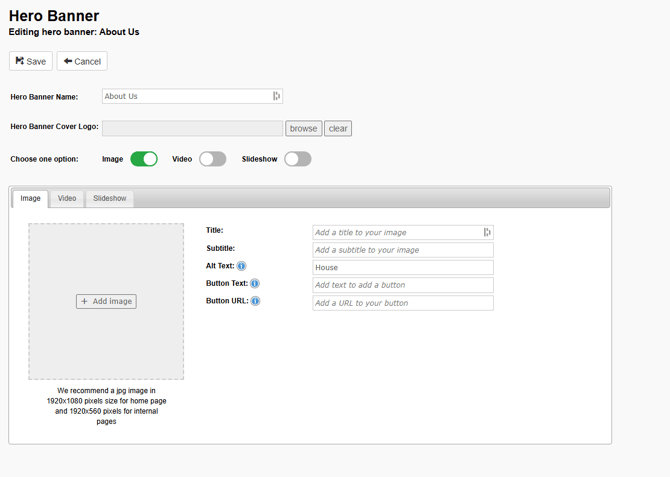This screenshot has width=670, height=477.
Task: Click the info icon next to Alt Text
Action: tap(241, 266)
